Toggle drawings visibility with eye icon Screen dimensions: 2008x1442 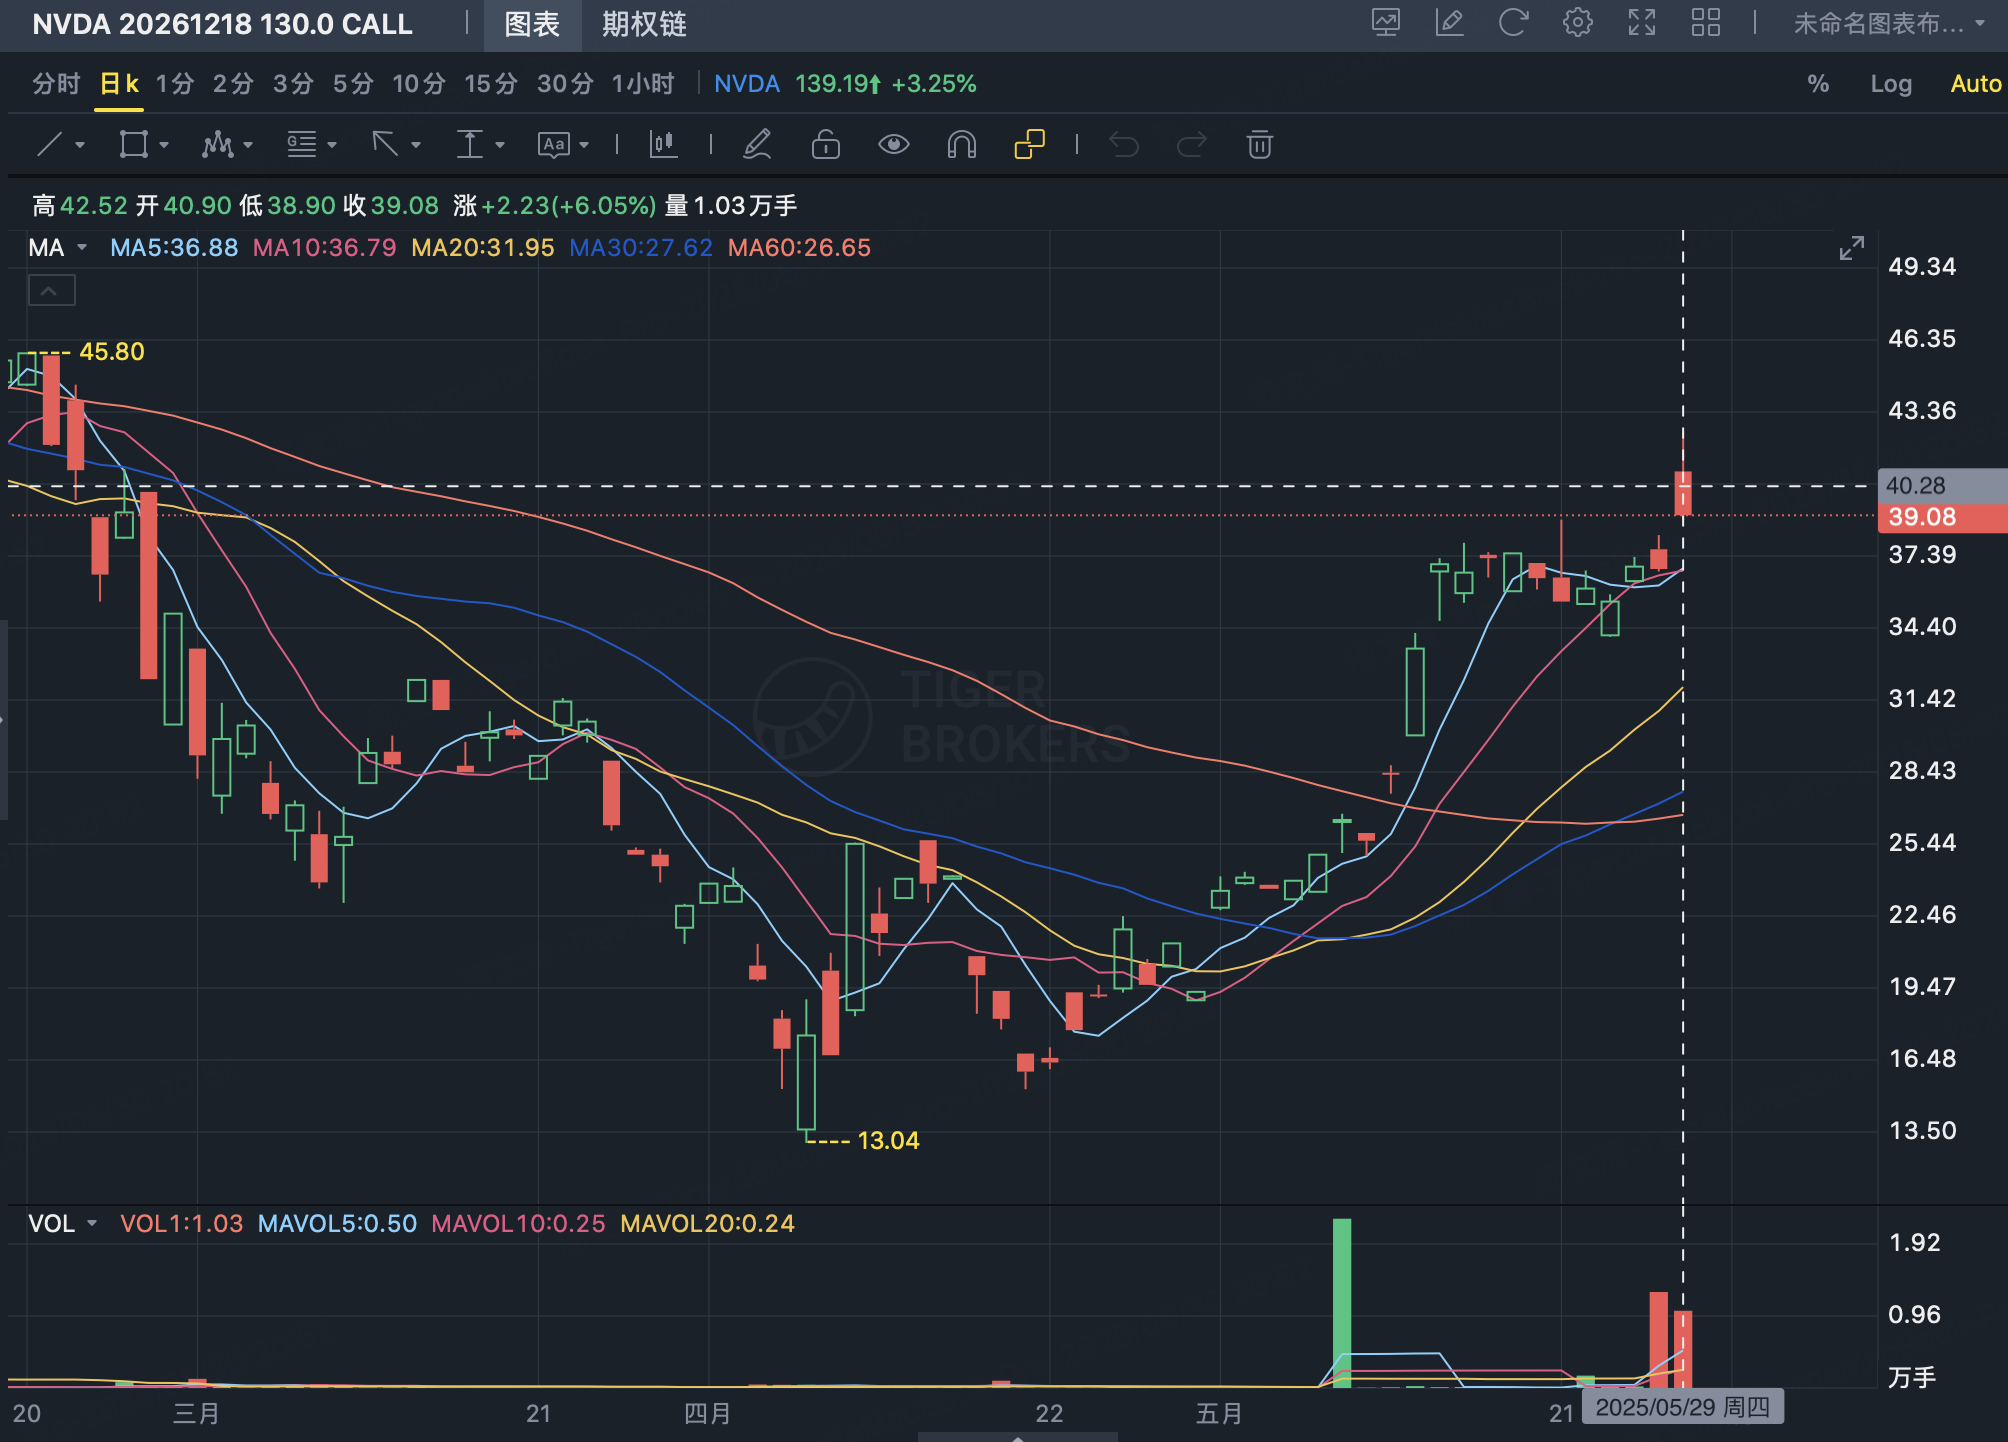[x=894, y=145]
